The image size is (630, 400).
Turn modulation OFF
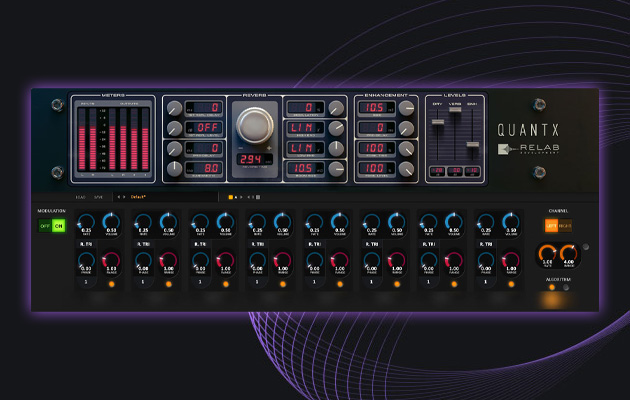(45, 226)
